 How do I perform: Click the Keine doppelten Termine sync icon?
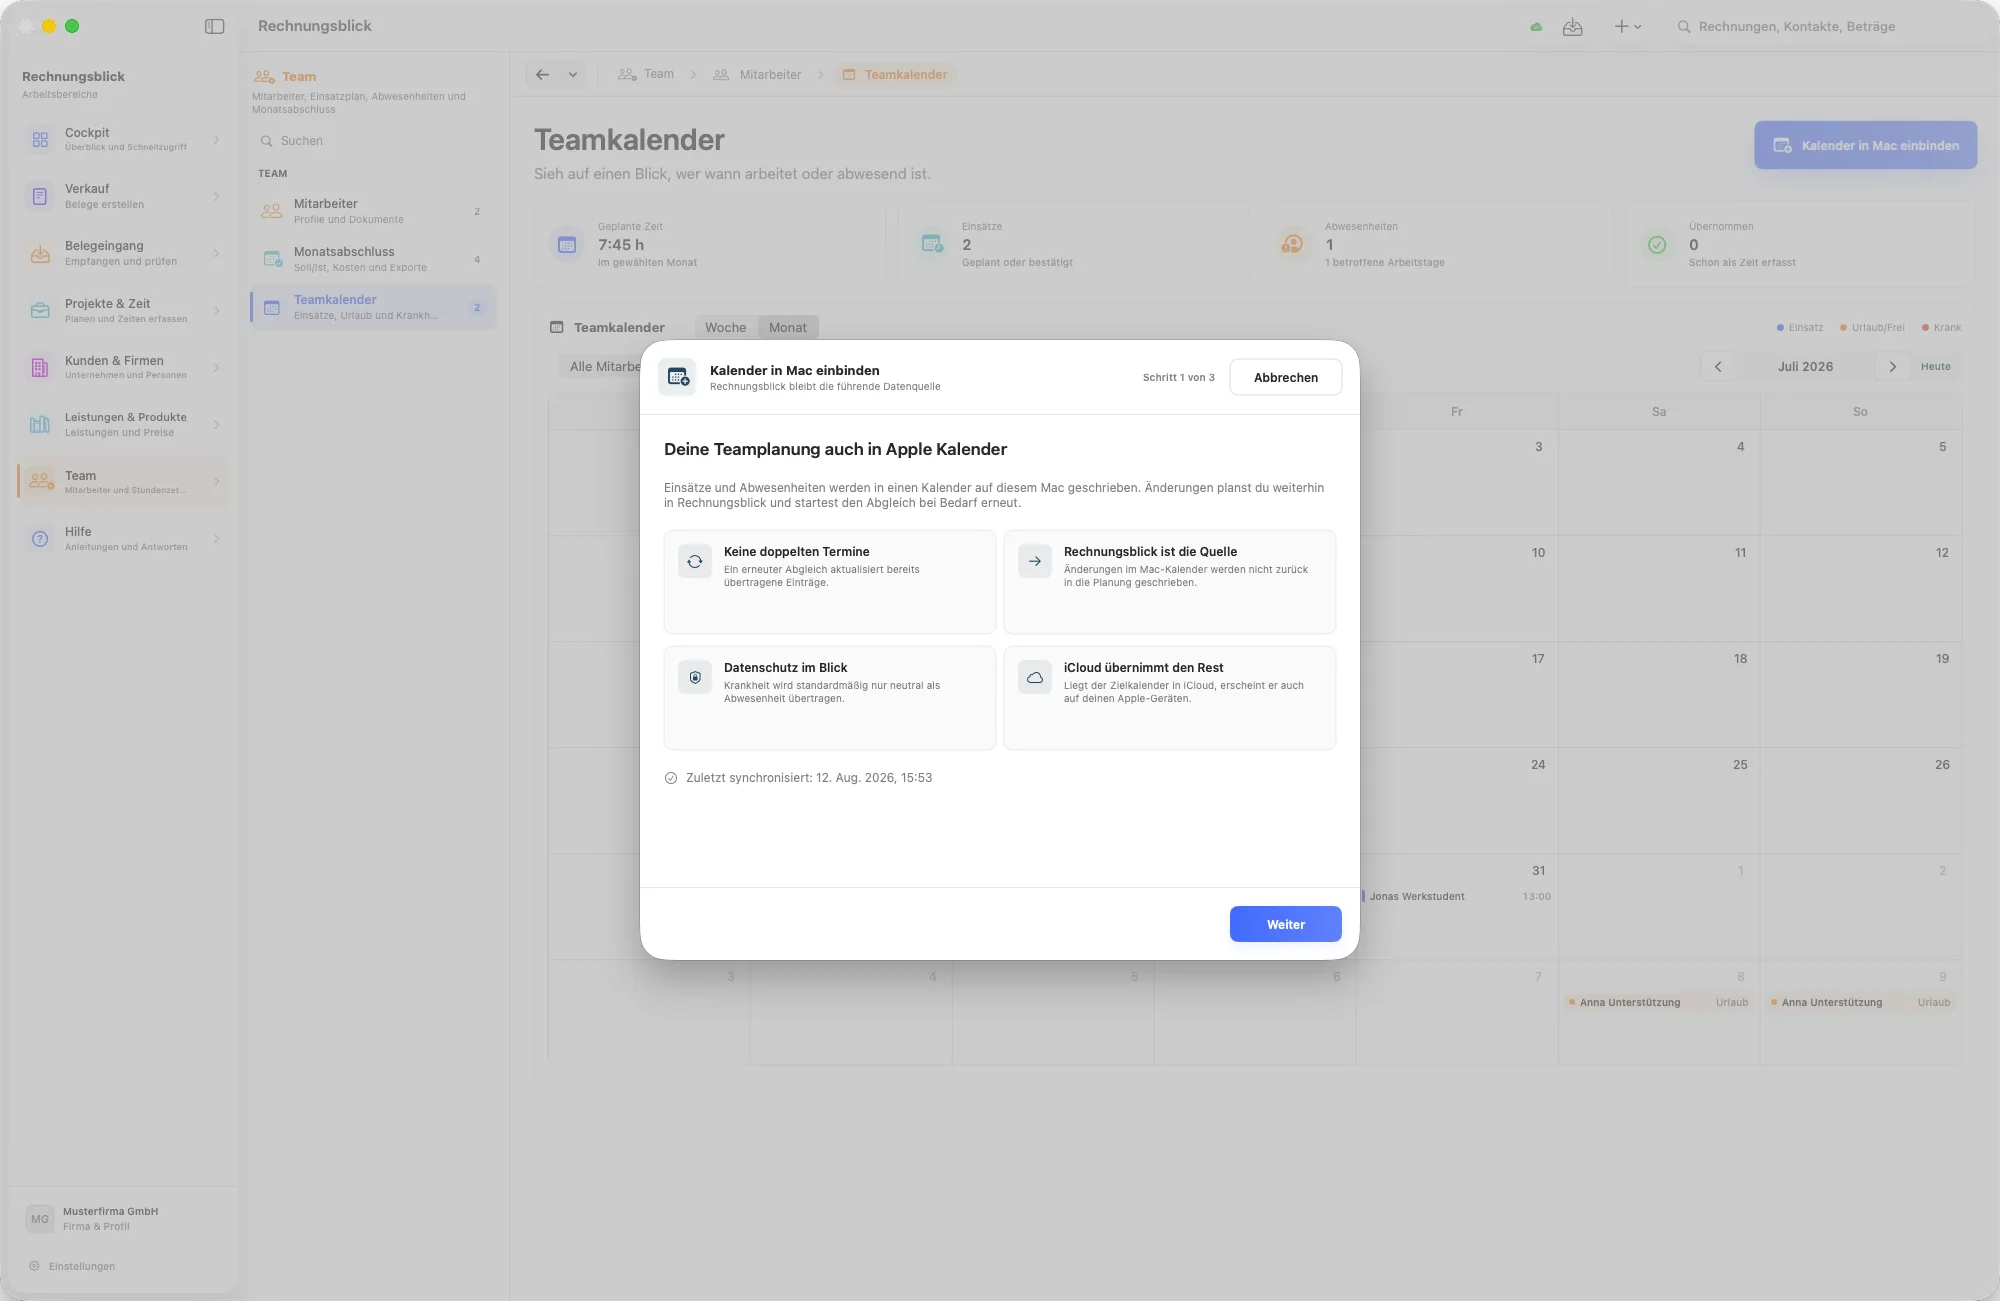tap(695, 561)
